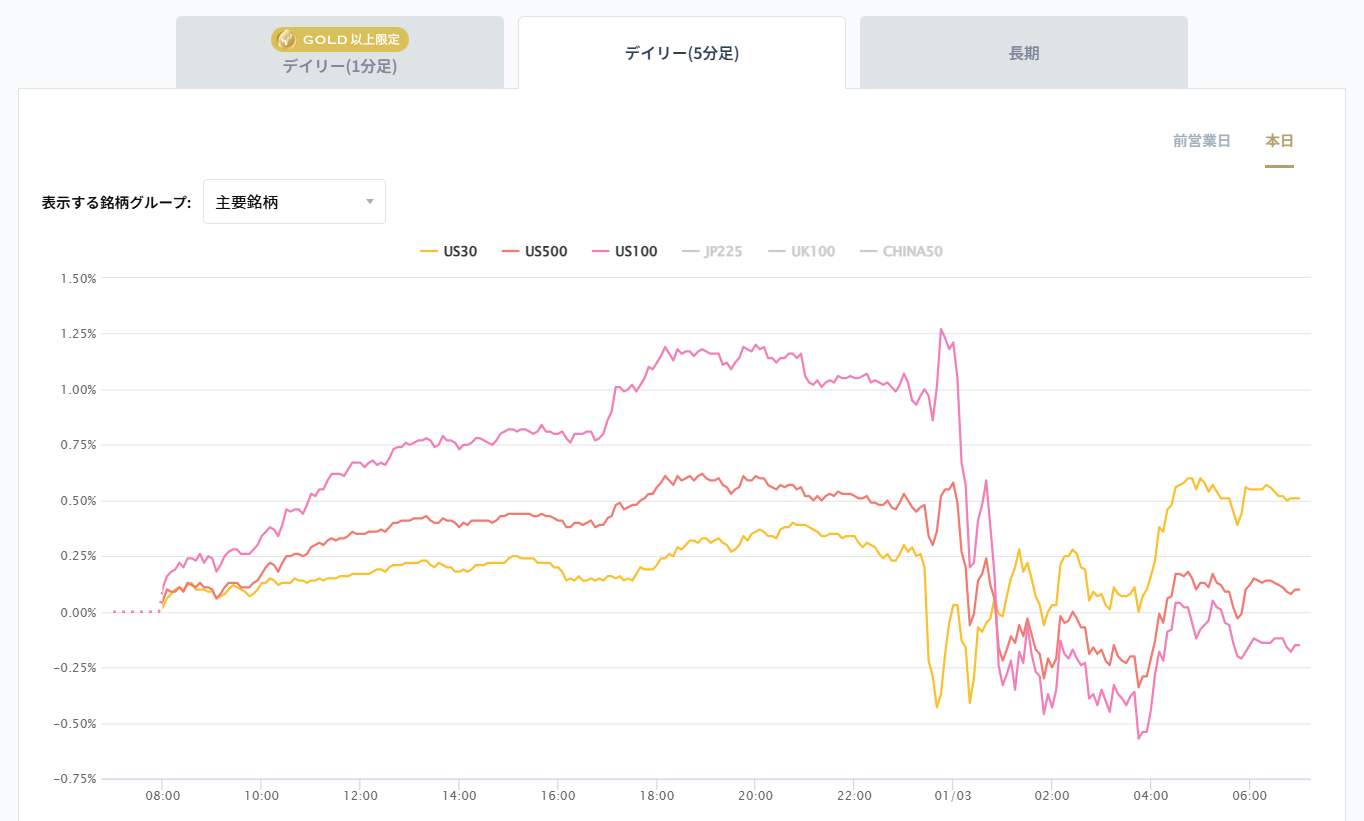Hide the US500 line via its legend entry
The width and height of the screenshot is (1364, 821).
(x=540, y=251)
